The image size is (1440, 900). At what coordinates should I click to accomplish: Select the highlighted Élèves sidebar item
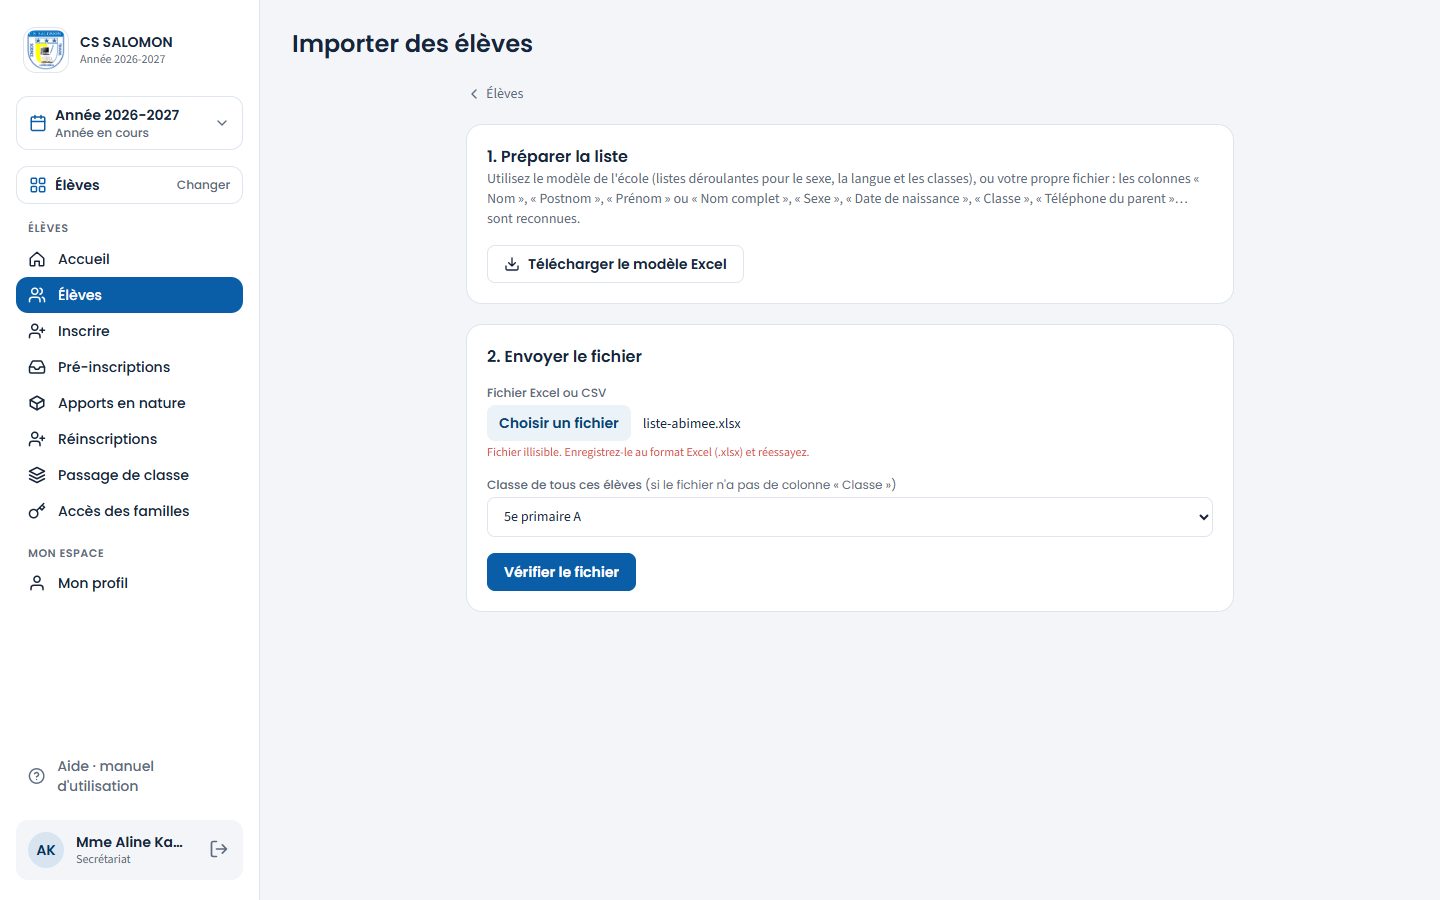click(129, 295)
